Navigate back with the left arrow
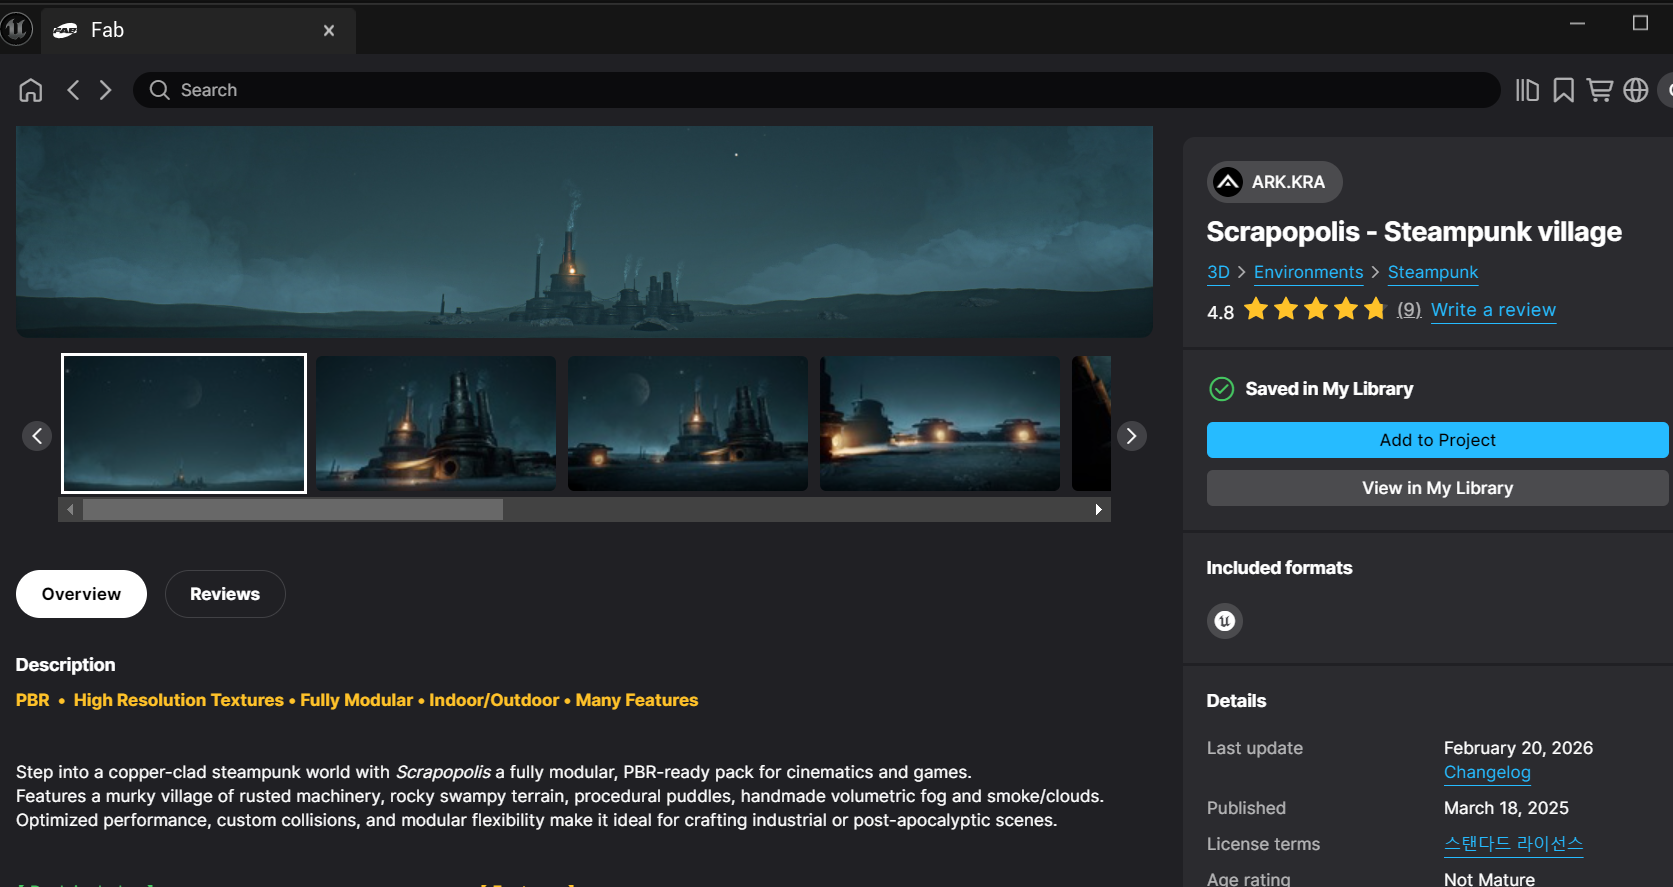The image size is (1673, 887). point(73,90)
